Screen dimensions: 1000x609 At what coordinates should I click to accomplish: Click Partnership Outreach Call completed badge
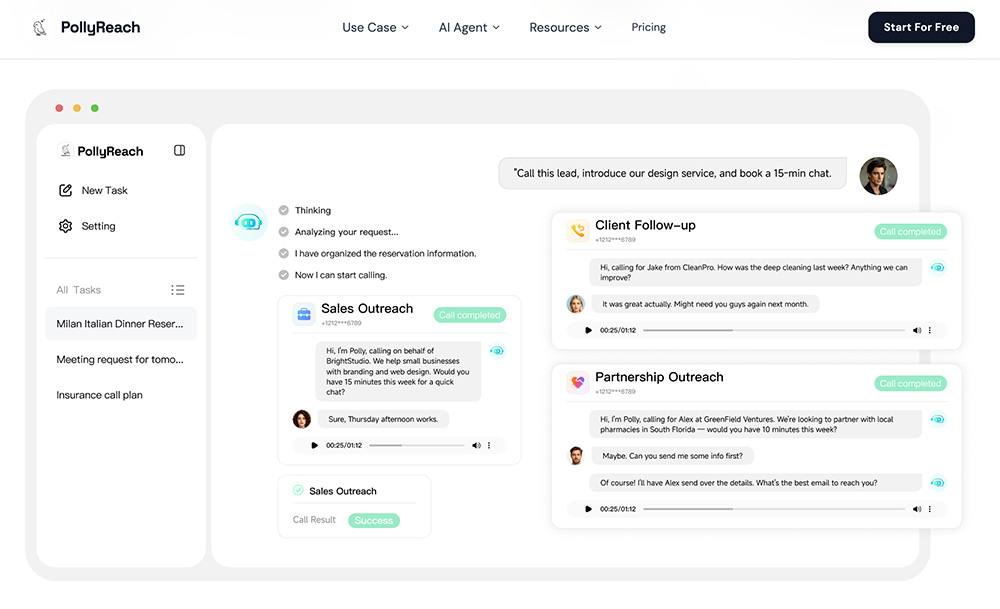tap(910, 383)
